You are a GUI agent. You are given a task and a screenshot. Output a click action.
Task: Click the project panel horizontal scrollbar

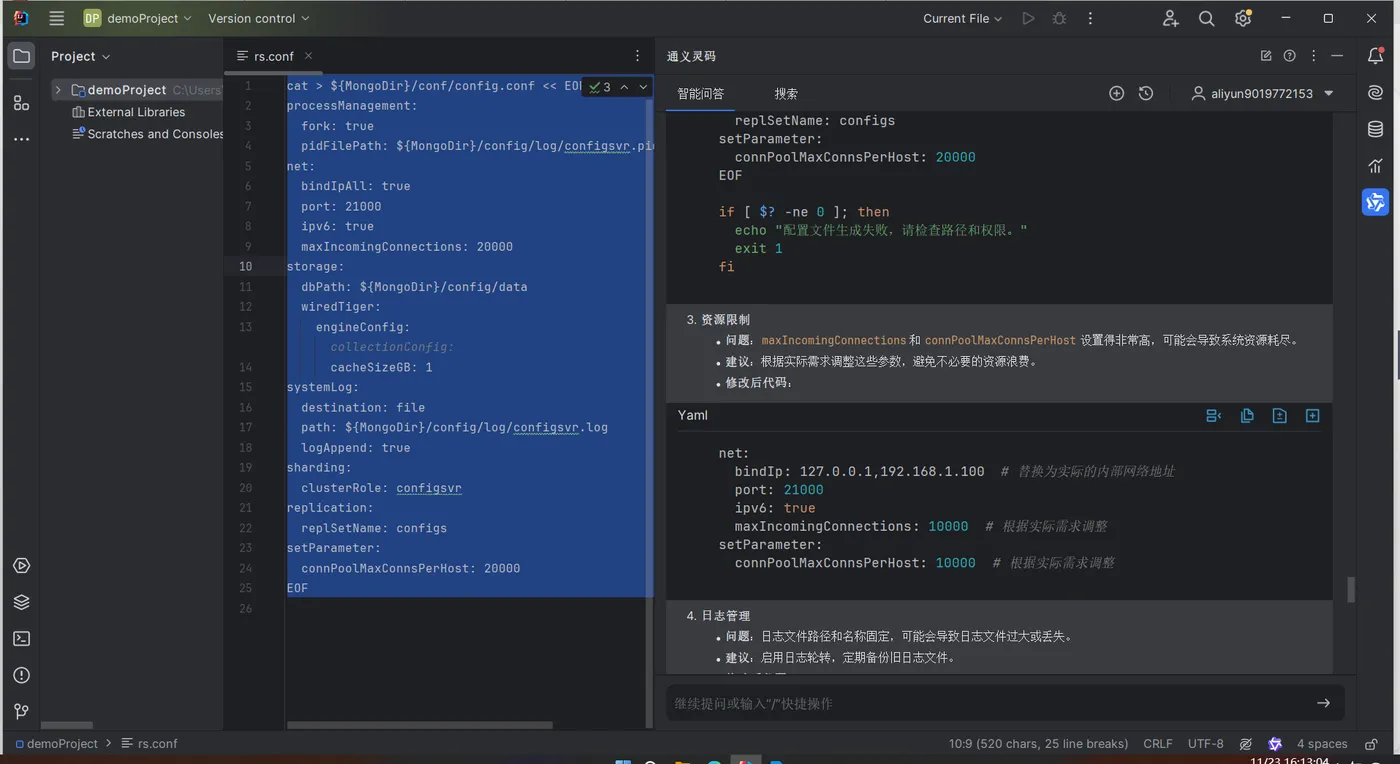coord(66,725)
